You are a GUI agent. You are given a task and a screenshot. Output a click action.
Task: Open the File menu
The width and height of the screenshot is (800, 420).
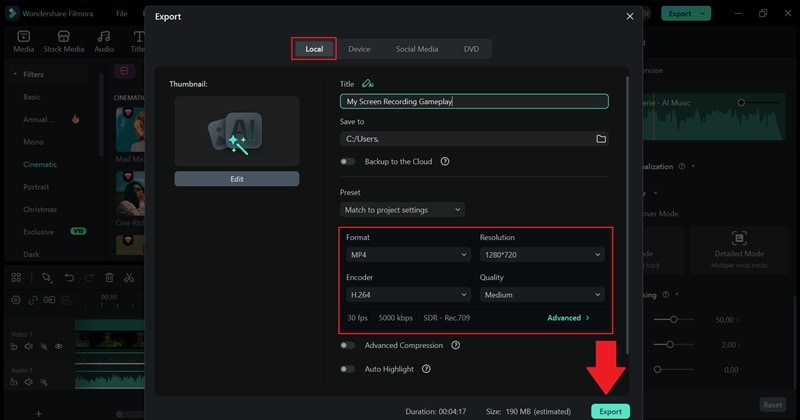coord(121,13)
